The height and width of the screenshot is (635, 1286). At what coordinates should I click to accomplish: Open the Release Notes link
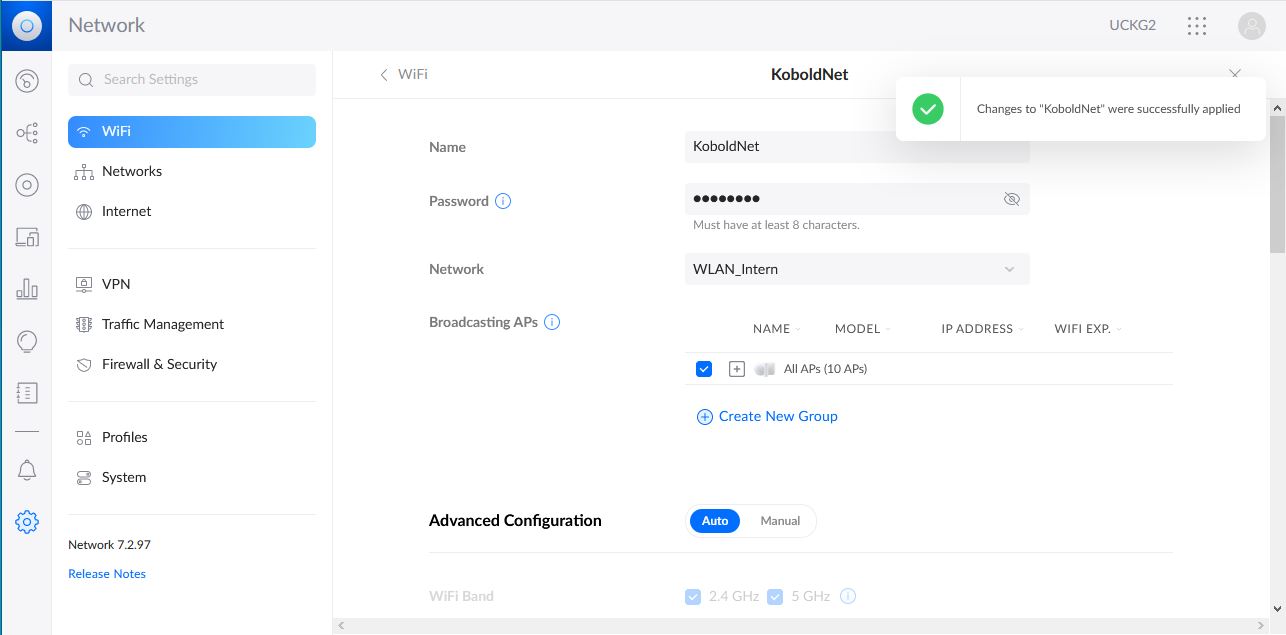(107, 574)
